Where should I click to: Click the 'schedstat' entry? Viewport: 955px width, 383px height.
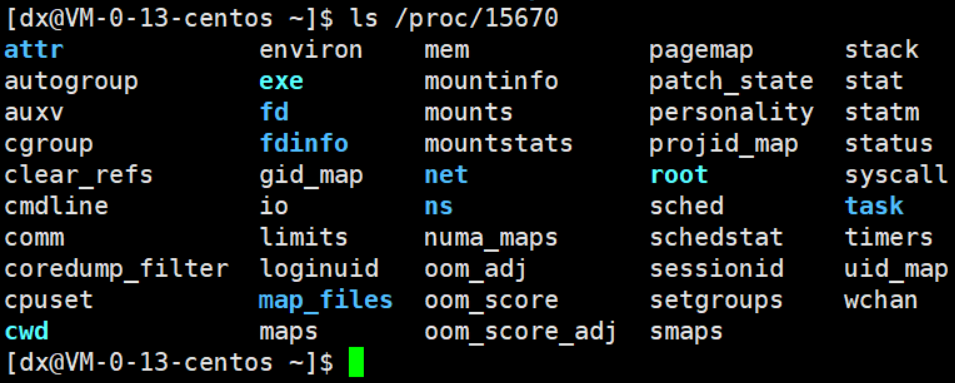coord(716,238)
